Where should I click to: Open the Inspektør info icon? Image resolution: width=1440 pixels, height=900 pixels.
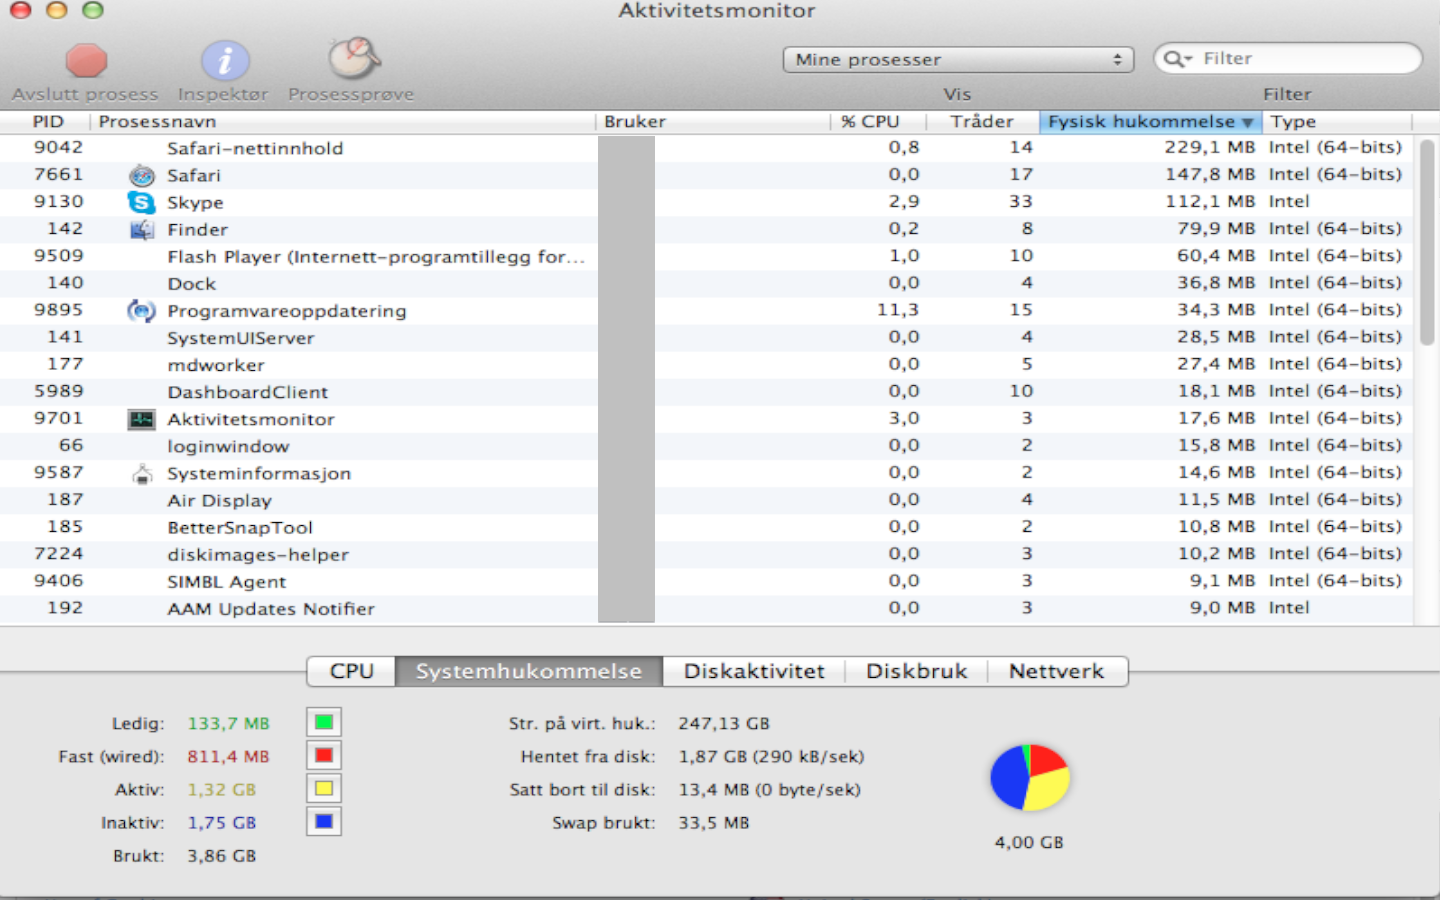pos(225,60)
